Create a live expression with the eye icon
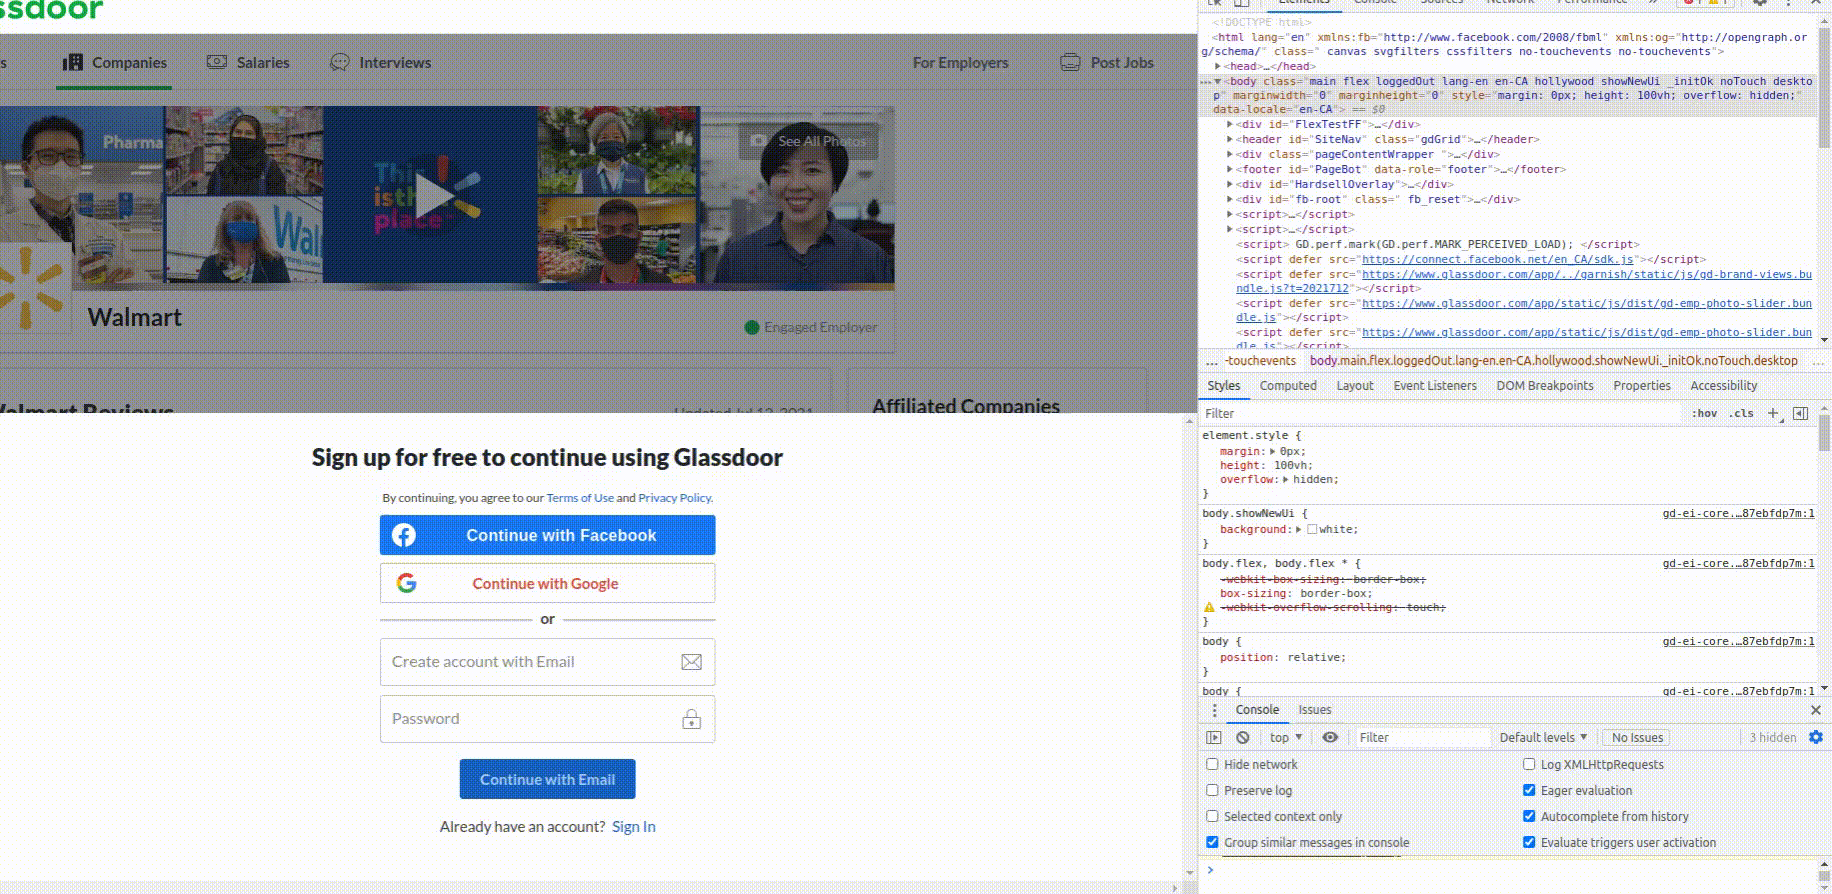 [x=1330, y=737]
